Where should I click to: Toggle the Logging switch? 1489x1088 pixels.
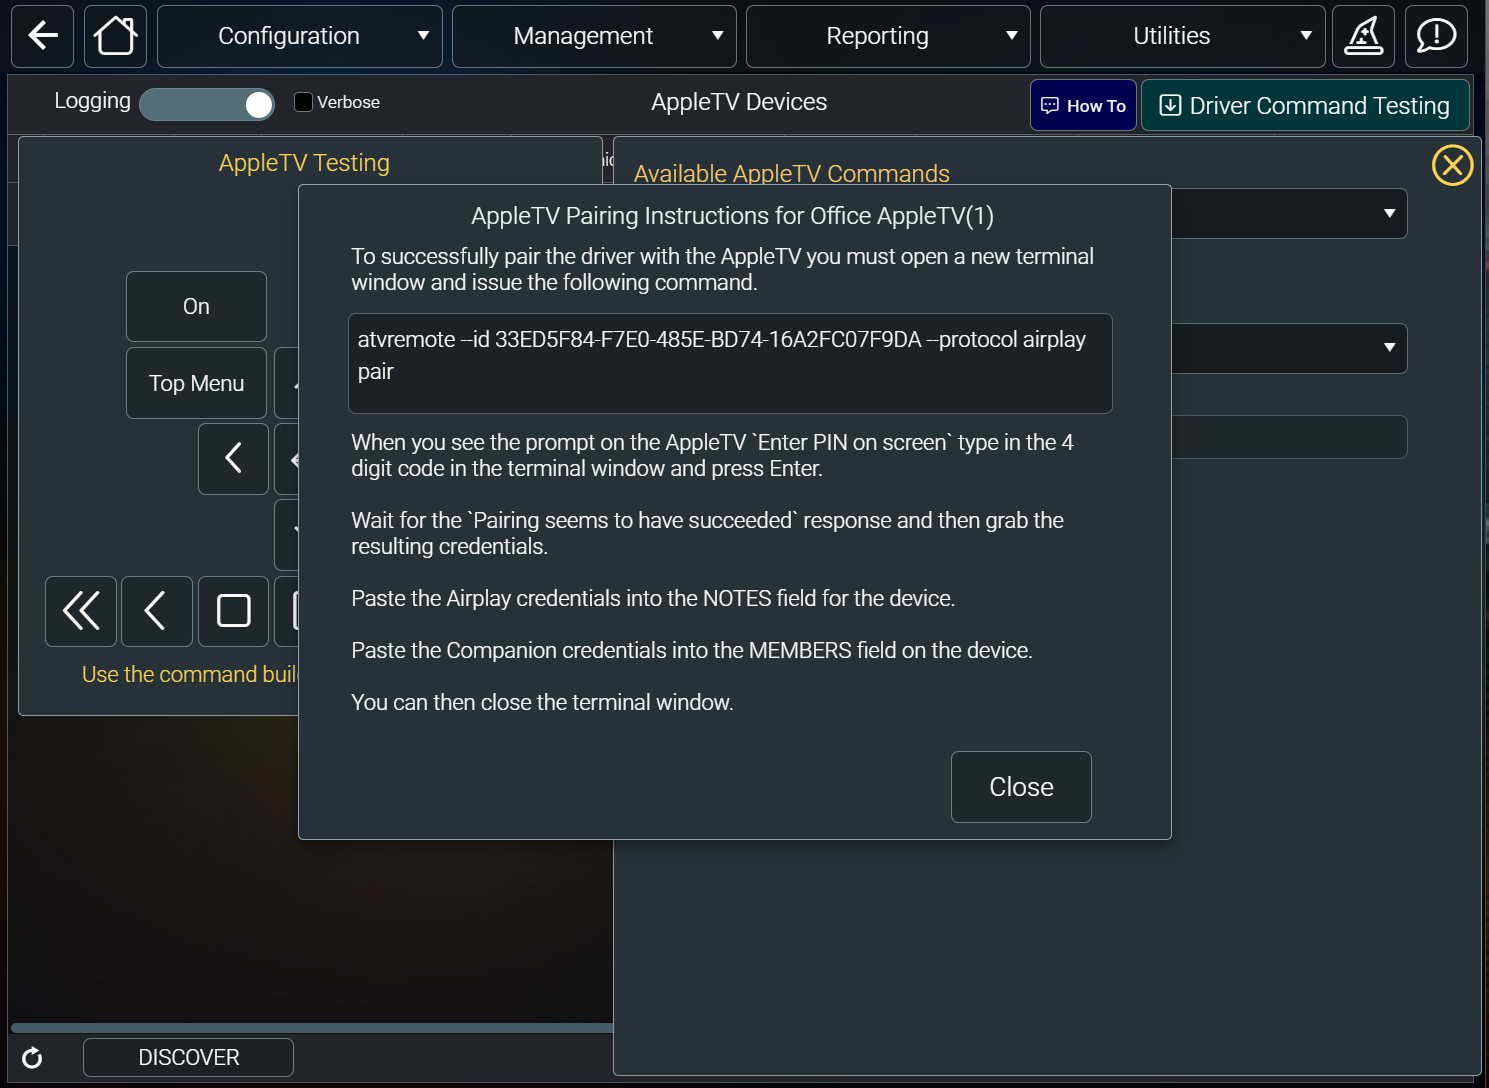(207, 104)
